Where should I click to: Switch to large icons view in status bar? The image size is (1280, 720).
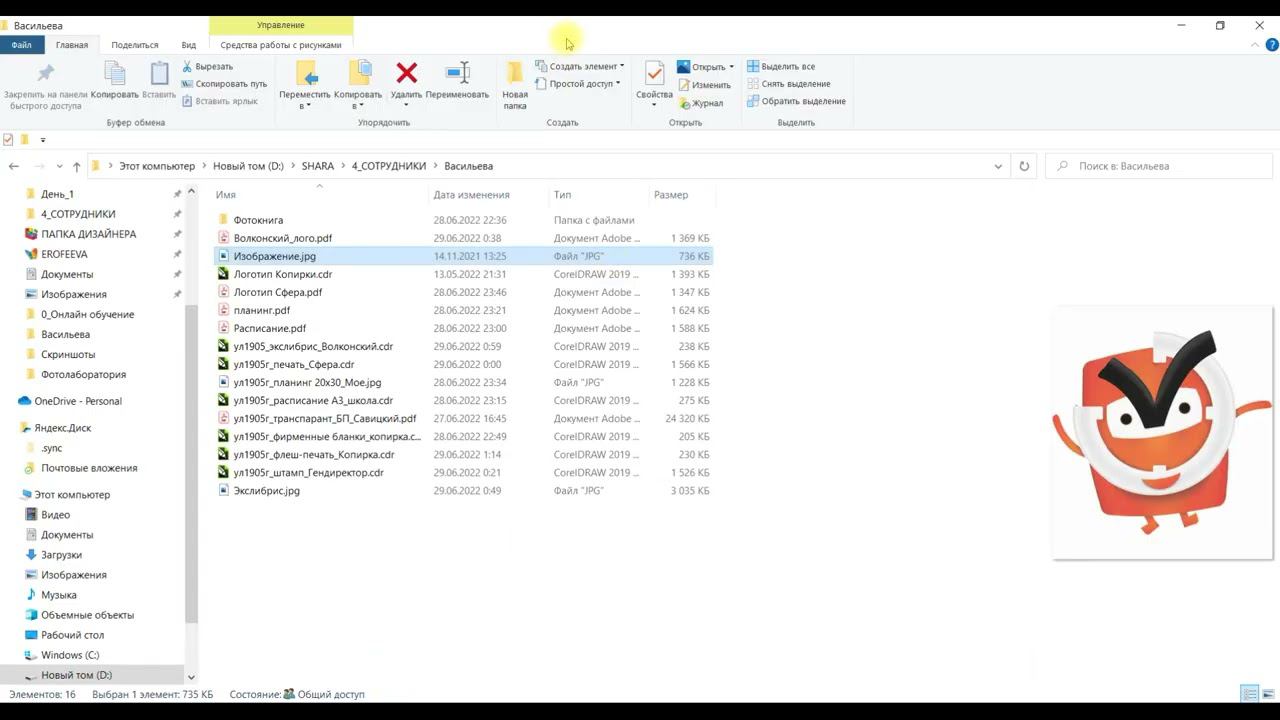click(1268, 694)
